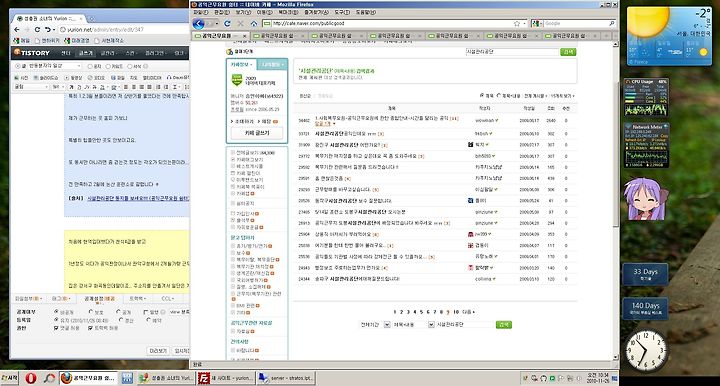
Task: Open the font size dropdown in editor
Action: (x=58, y=87)
